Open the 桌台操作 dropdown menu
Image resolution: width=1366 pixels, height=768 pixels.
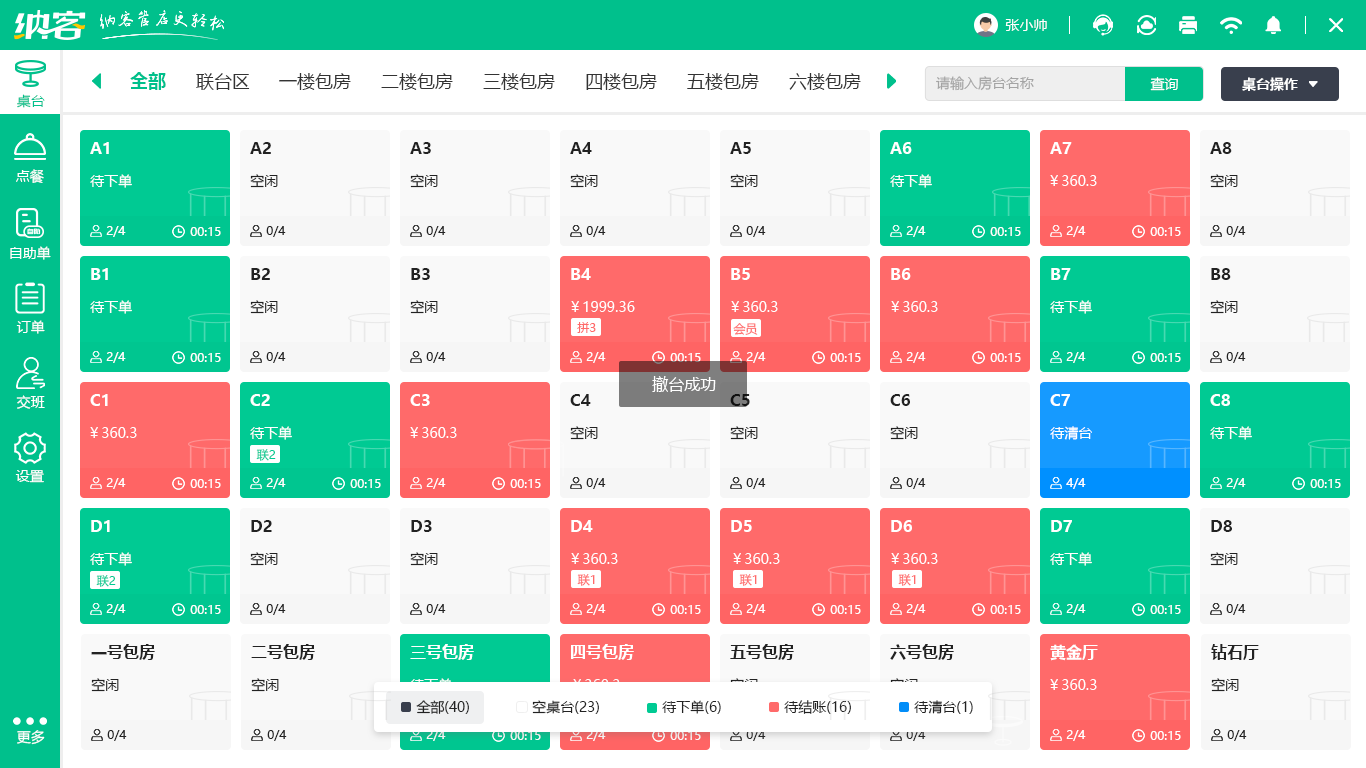pos(1279,84)
